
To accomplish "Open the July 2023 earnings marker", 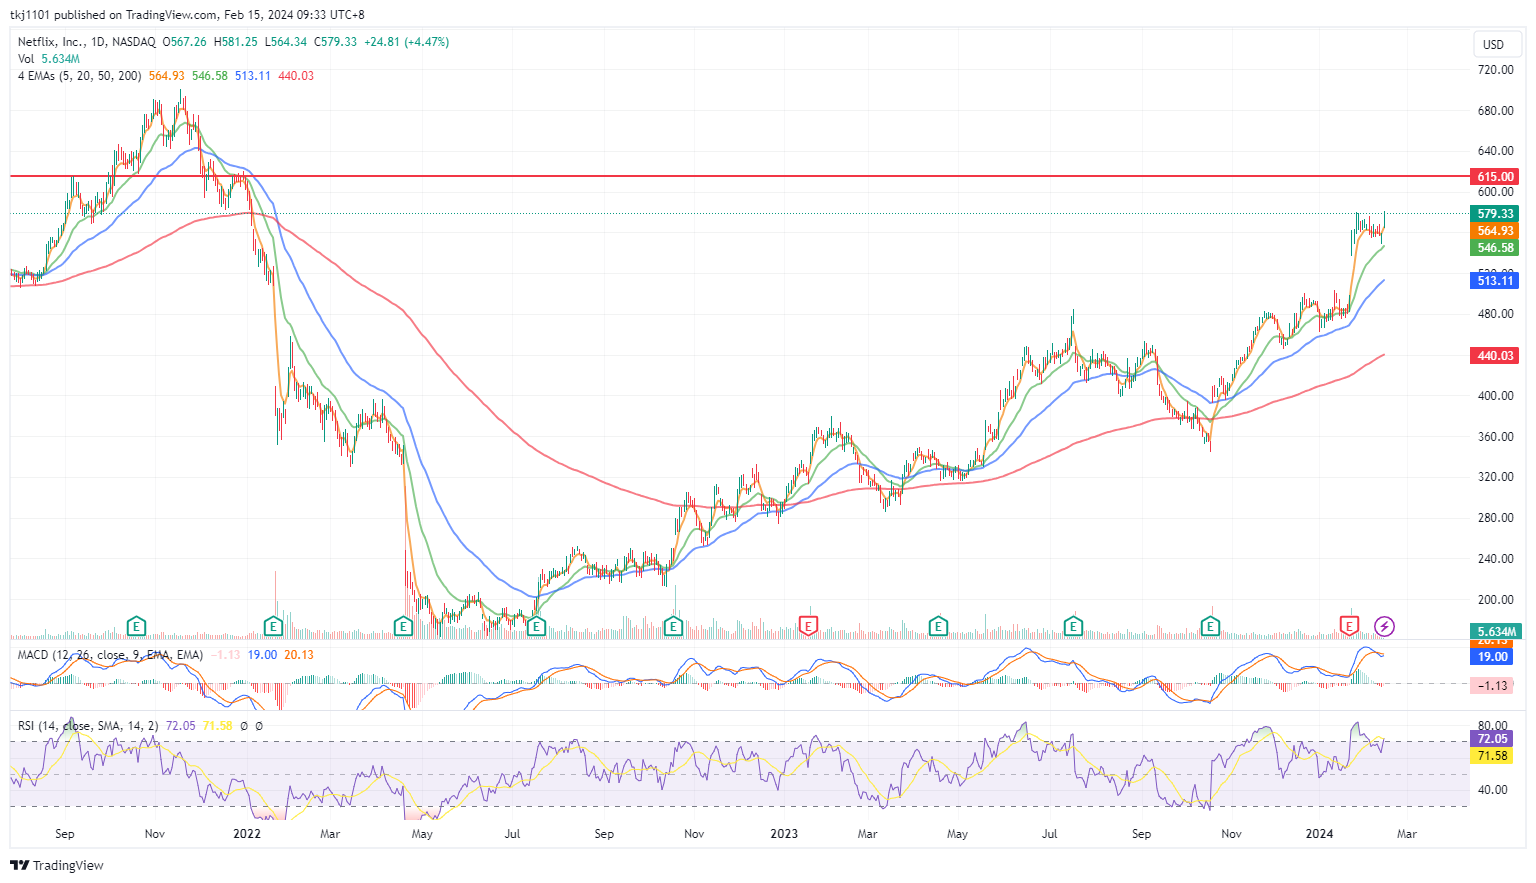I will (x=1073, y=627).
